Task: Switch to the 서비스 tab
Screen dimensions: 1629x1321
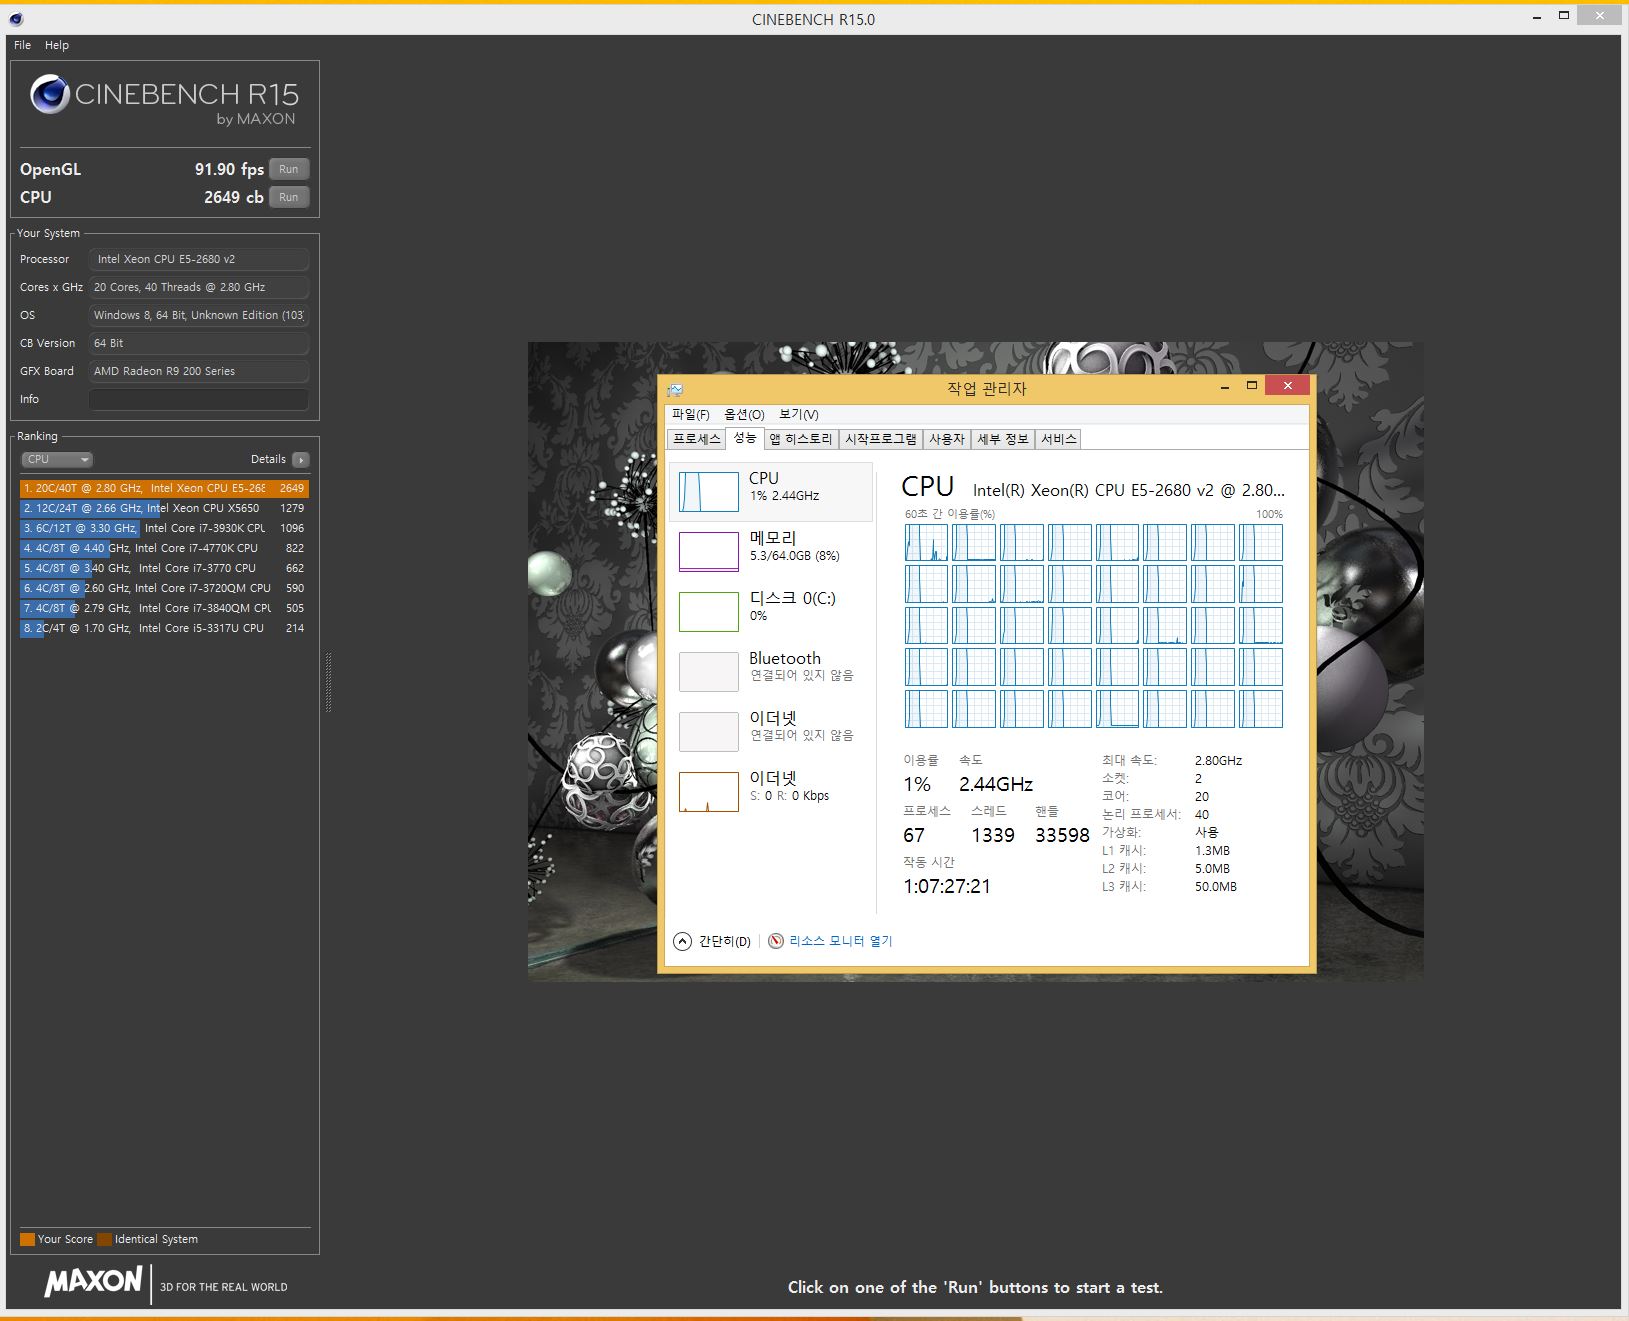Action: pos(1059,439)
